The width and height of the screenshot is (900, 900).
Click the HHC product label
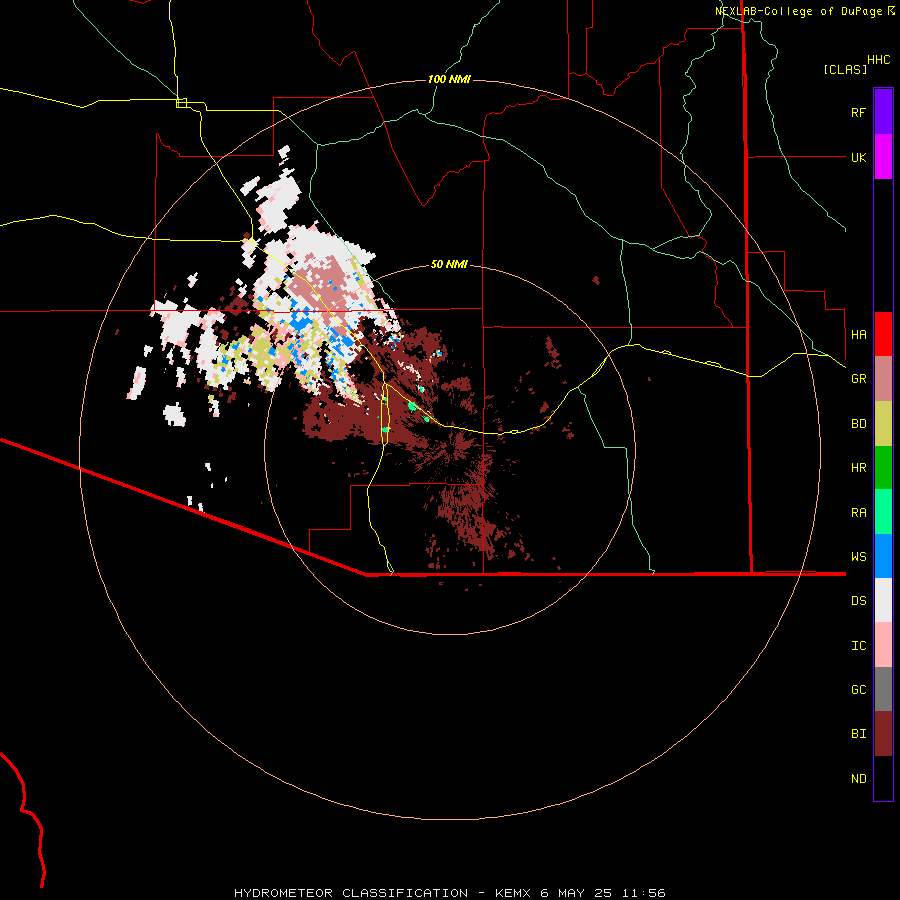click(x=878, y=60)
